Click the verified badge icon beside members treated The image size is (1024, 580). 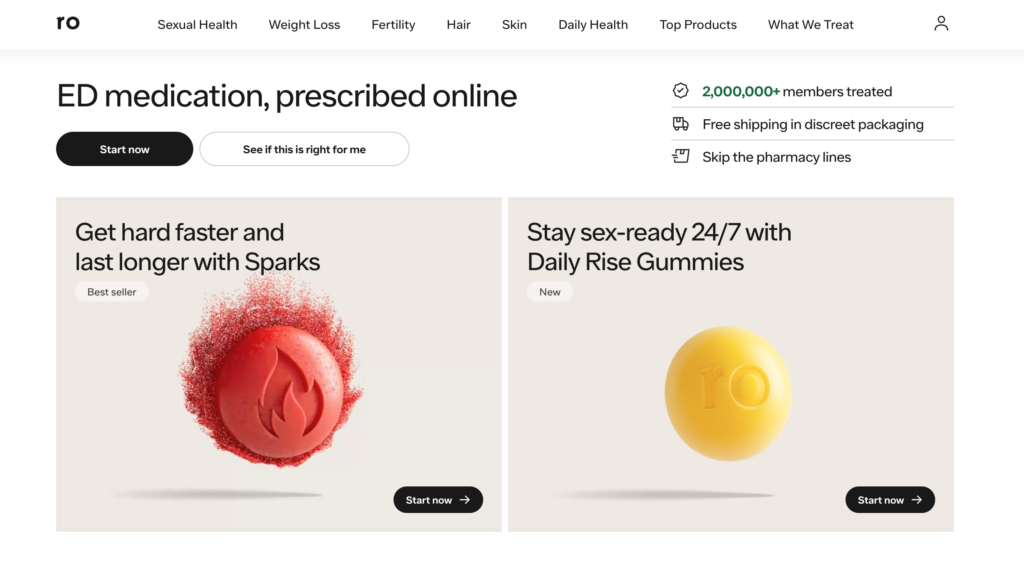coord(680,91)
